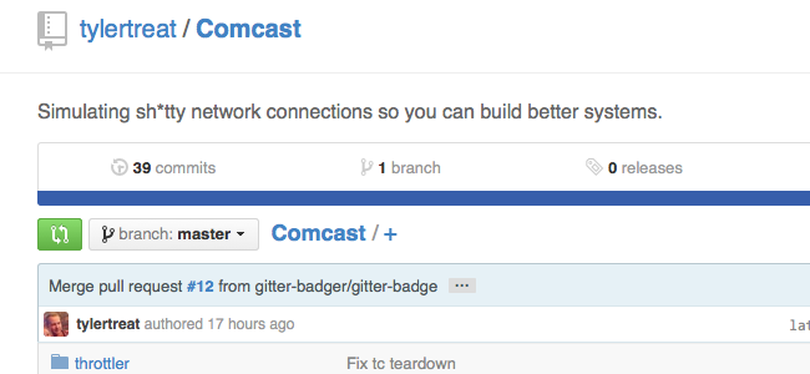Click the tylertreat commit author name
810x374 pixels.
tap(108, 324)
